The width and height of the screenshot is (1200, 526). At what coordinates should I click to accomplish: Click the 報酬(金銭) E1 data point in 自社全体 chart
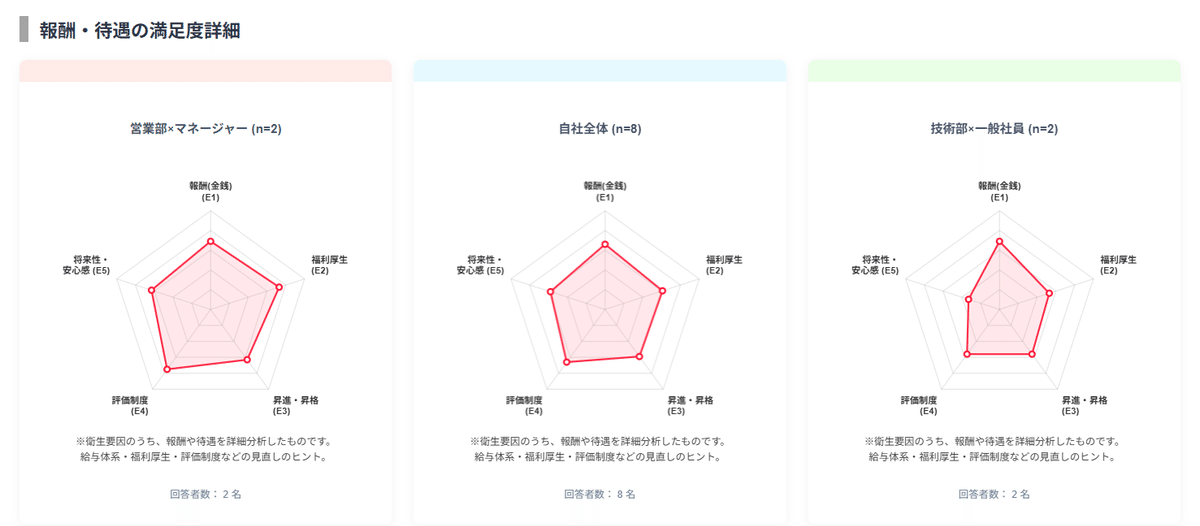coord(604,244)
